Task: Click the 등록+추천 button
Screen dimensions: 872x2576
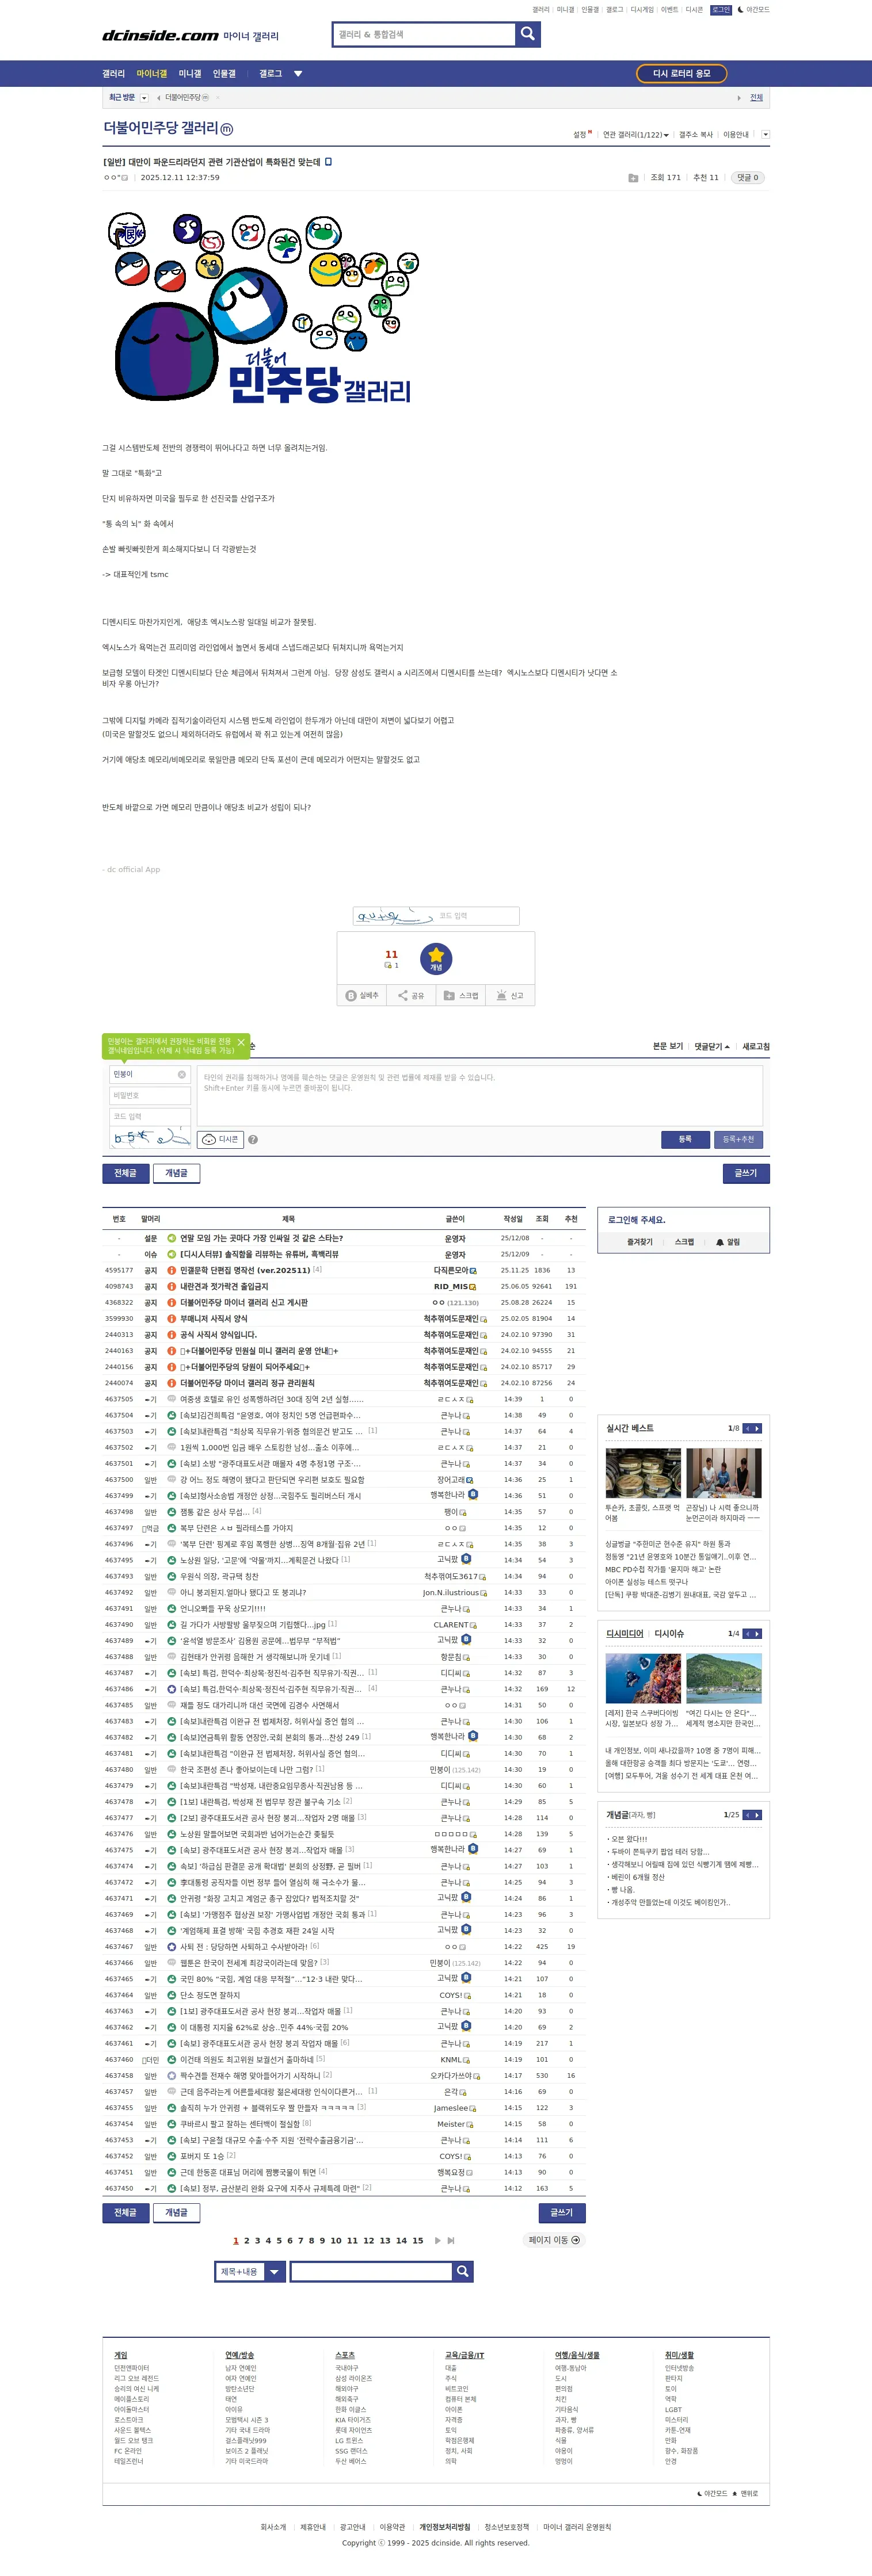Action: [x=739, y=1140]
